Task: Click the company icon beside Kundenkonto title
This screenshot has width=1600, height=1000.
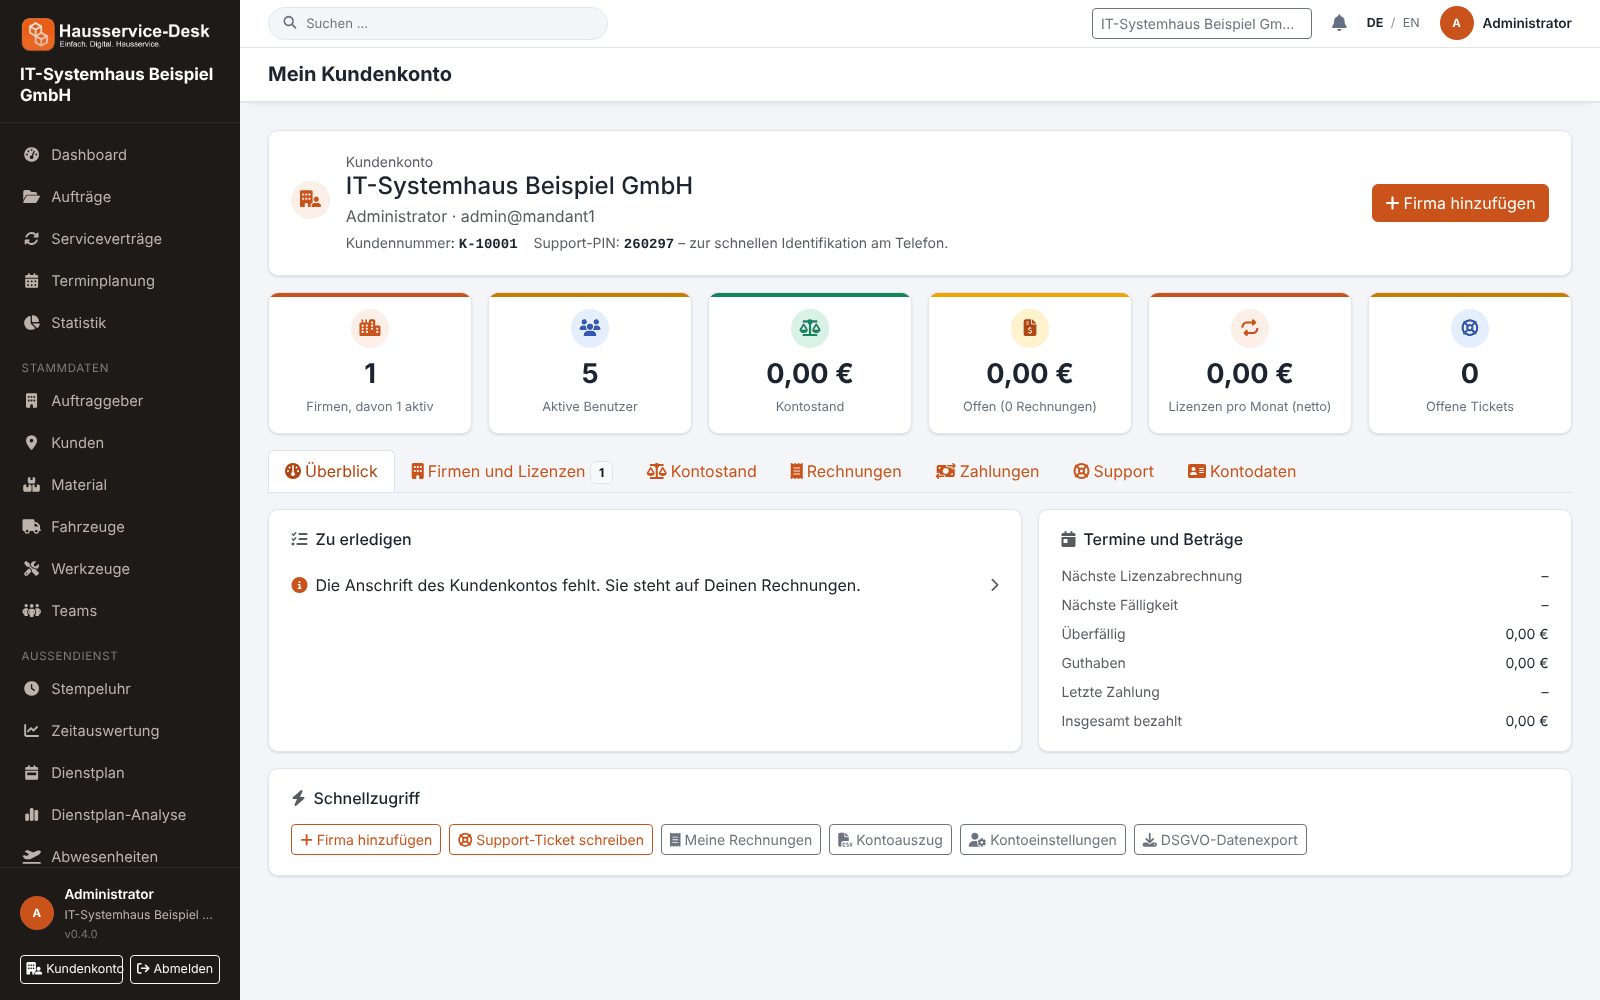Action: pos(310,200)
